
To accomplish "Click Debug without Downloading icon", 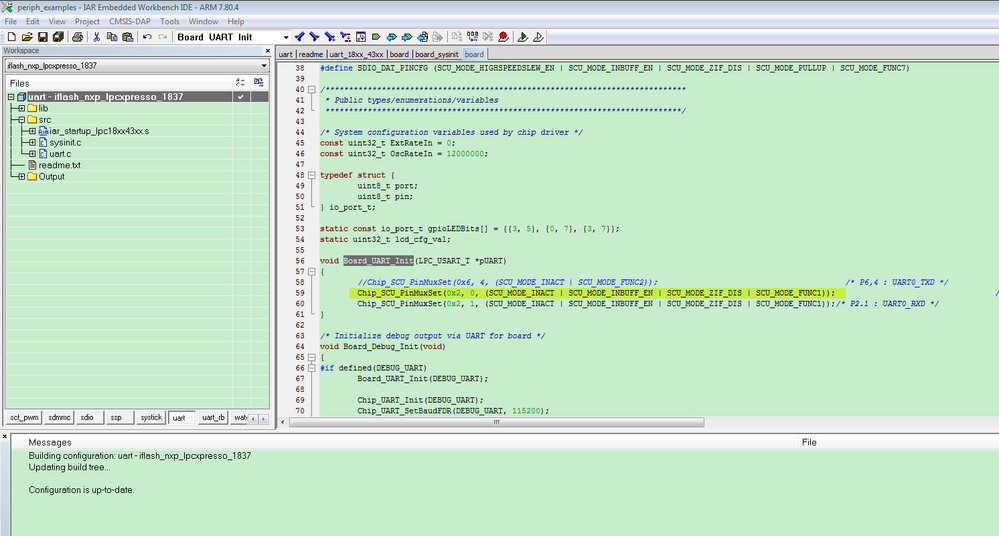I will pyautogui.click(x=538, y=37).
